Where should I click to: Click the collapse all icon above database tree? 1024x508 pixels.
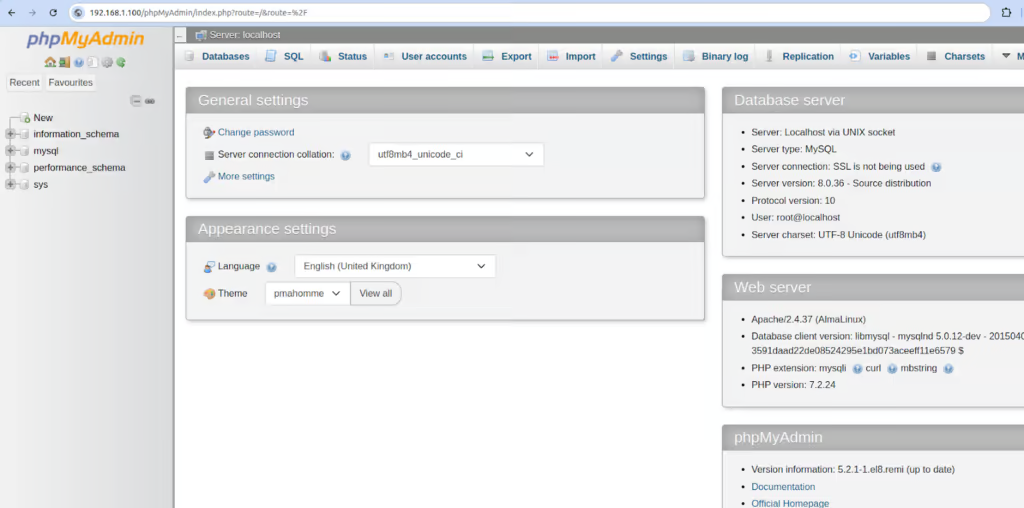(x=136, y=101)
